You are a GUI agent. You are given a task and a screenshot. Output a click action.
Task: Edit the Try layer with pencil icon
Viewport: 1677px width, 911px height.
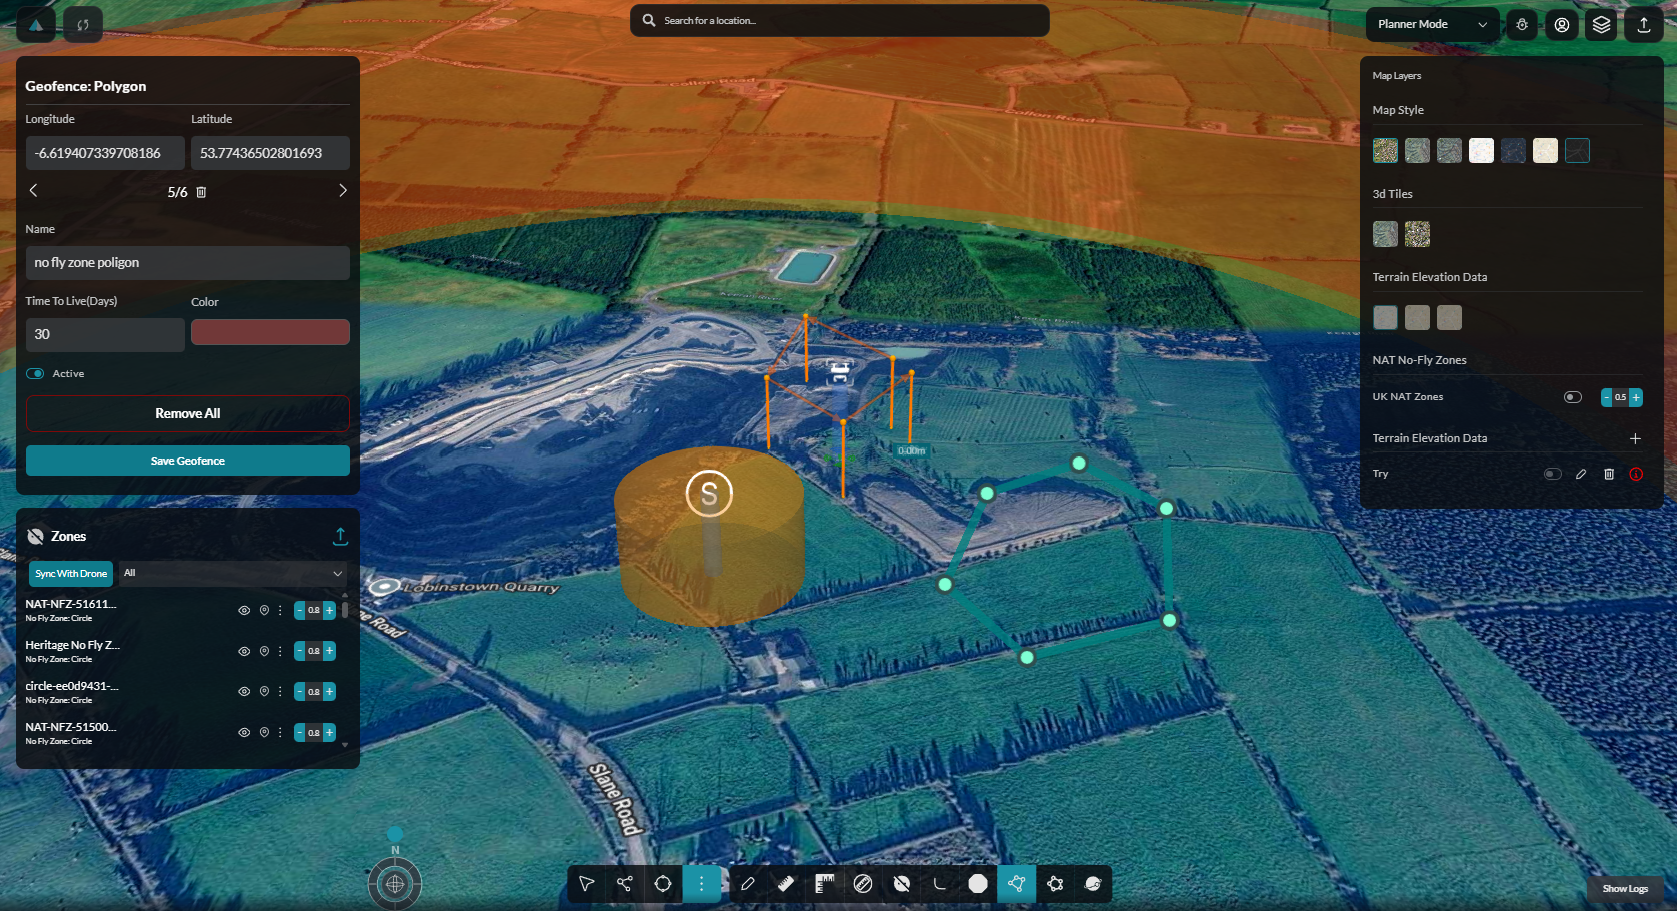tap(1581, 475)
